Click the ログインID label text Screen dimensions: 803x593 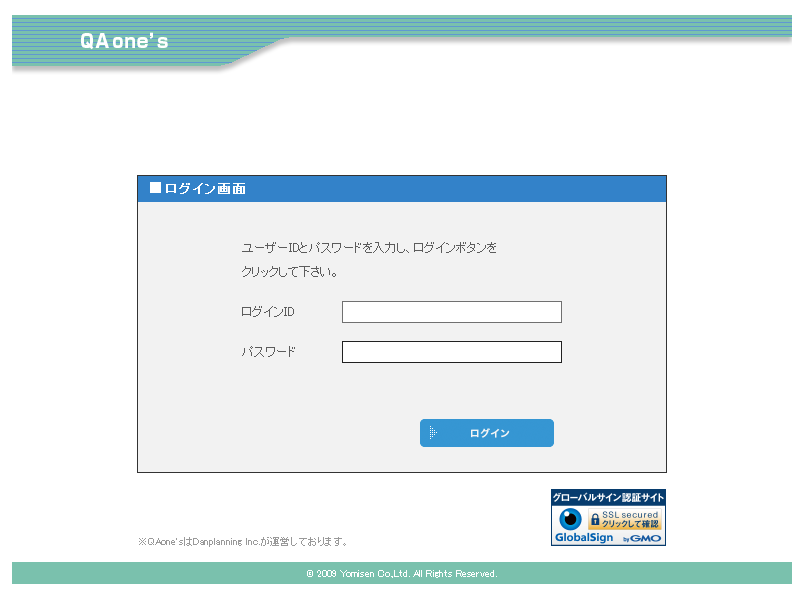[x=267, y=312]
